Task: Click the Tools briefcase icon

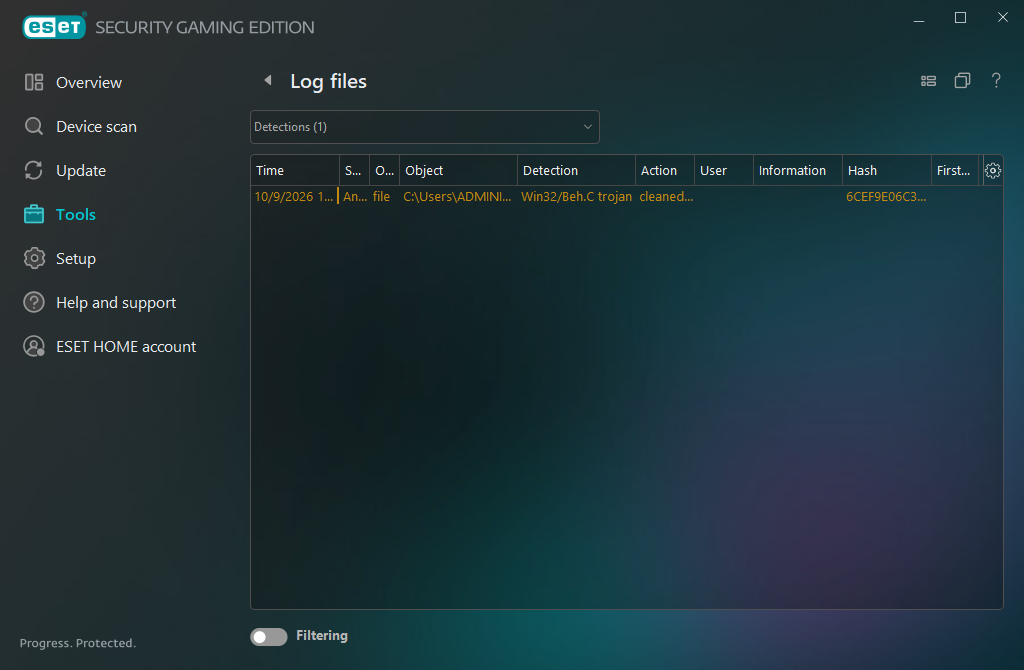Action: coord(34,214)
